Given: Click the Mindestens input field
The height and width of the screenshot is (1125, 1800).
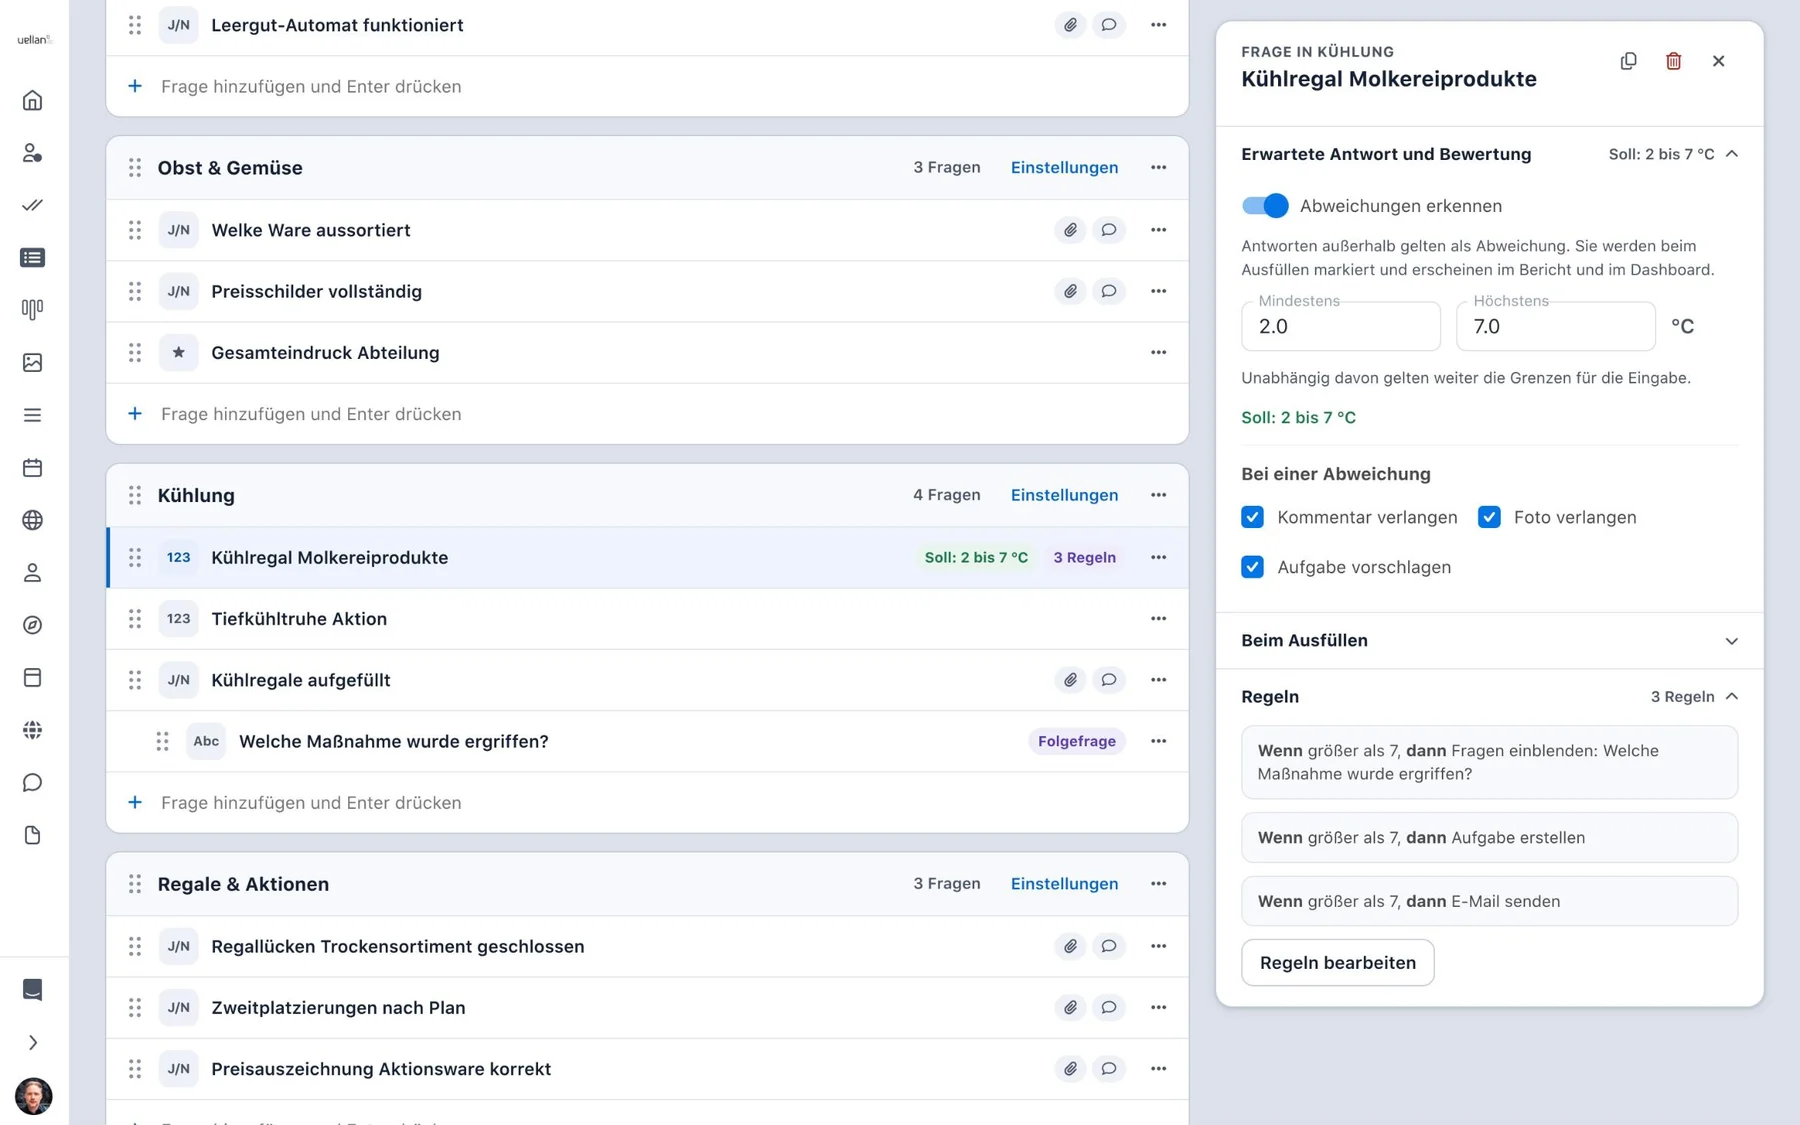Looking at the screenshot, I should point(1340,326).
